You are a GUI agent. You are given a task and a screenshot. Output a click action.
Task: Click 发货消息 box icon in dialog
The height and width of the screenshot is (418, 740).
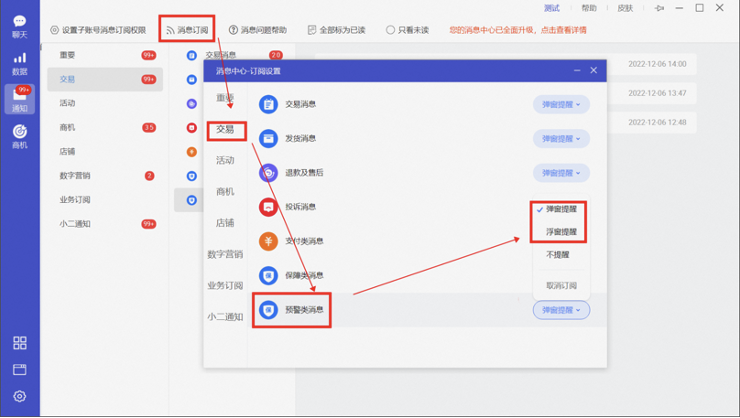tap(268, 139)
